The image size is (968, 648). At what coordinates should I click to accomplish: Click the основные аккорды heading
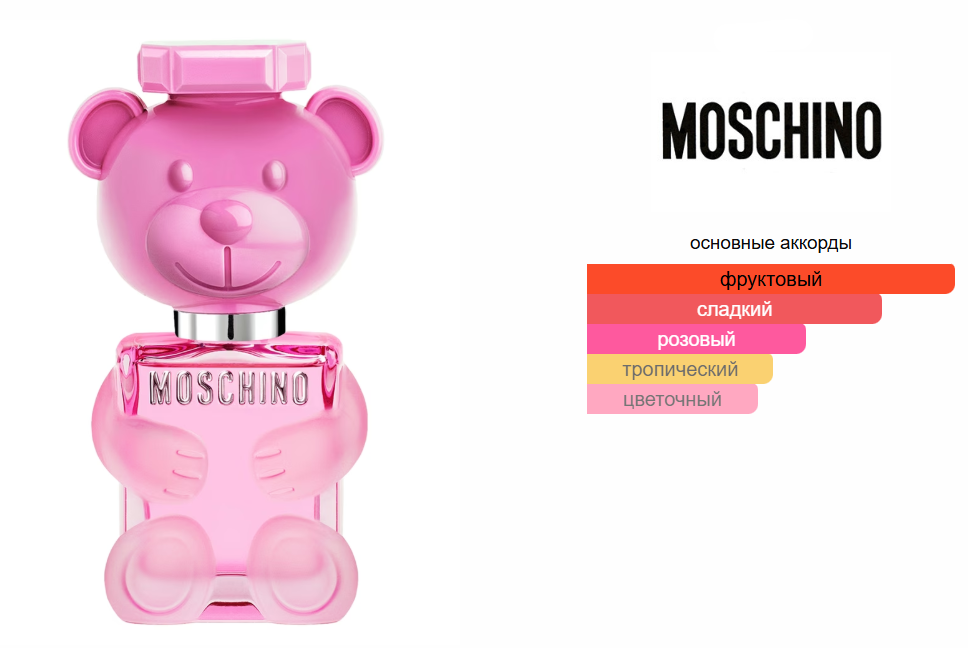pyautogui.click(x=770, y=243)
